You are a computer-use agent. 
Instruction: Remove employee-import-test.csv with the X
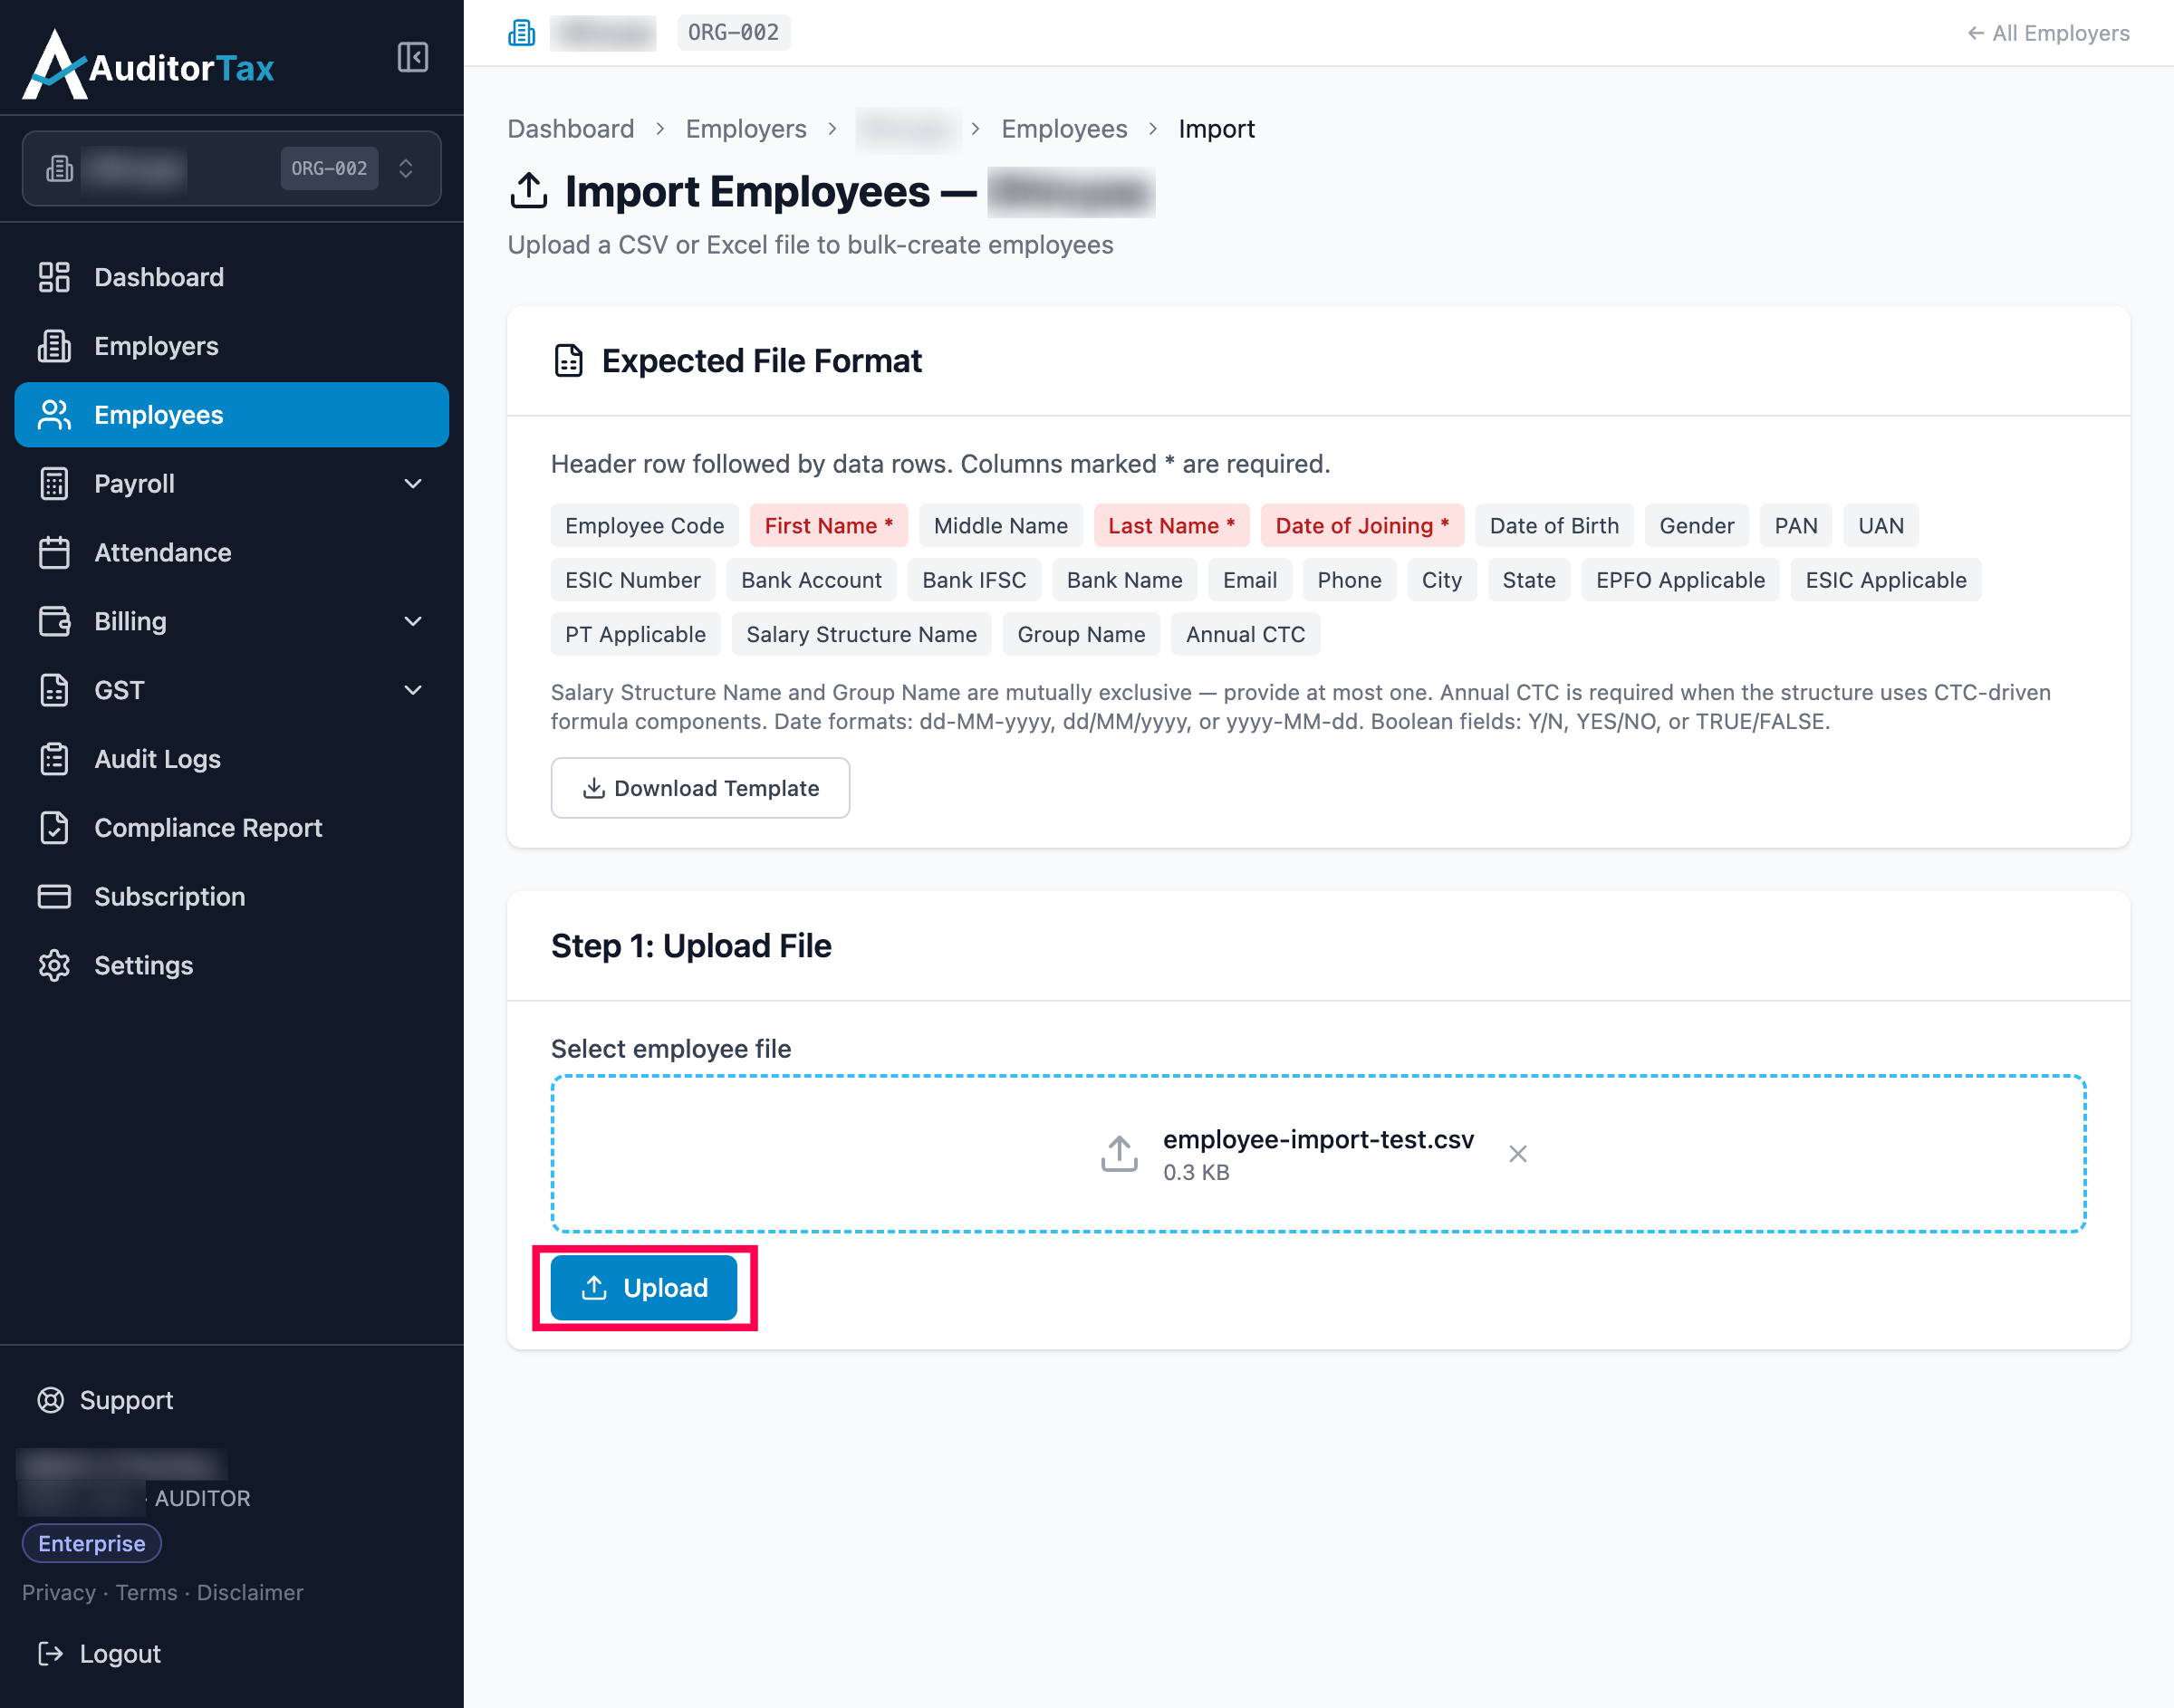pos(1518,1154)
